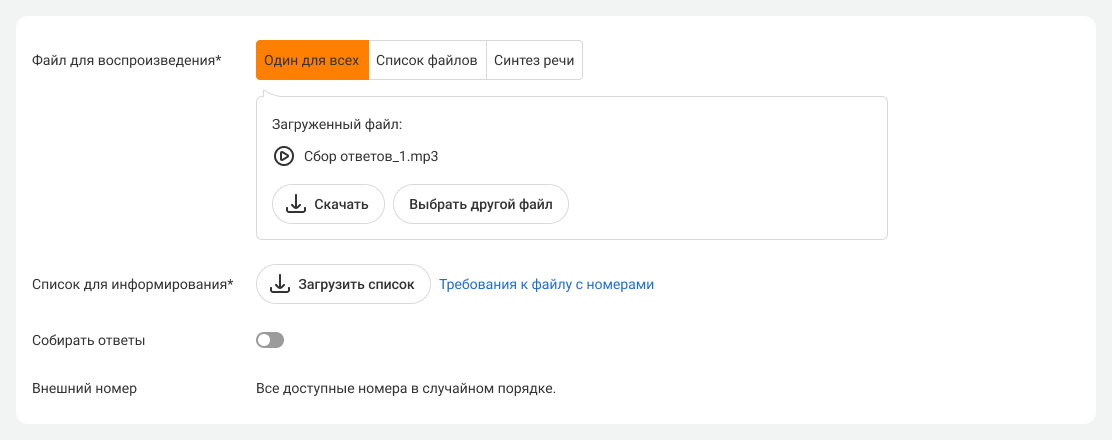Click the Внешний номер label
The height and width of the screenshot is (440, 1112).
point(84,388)
